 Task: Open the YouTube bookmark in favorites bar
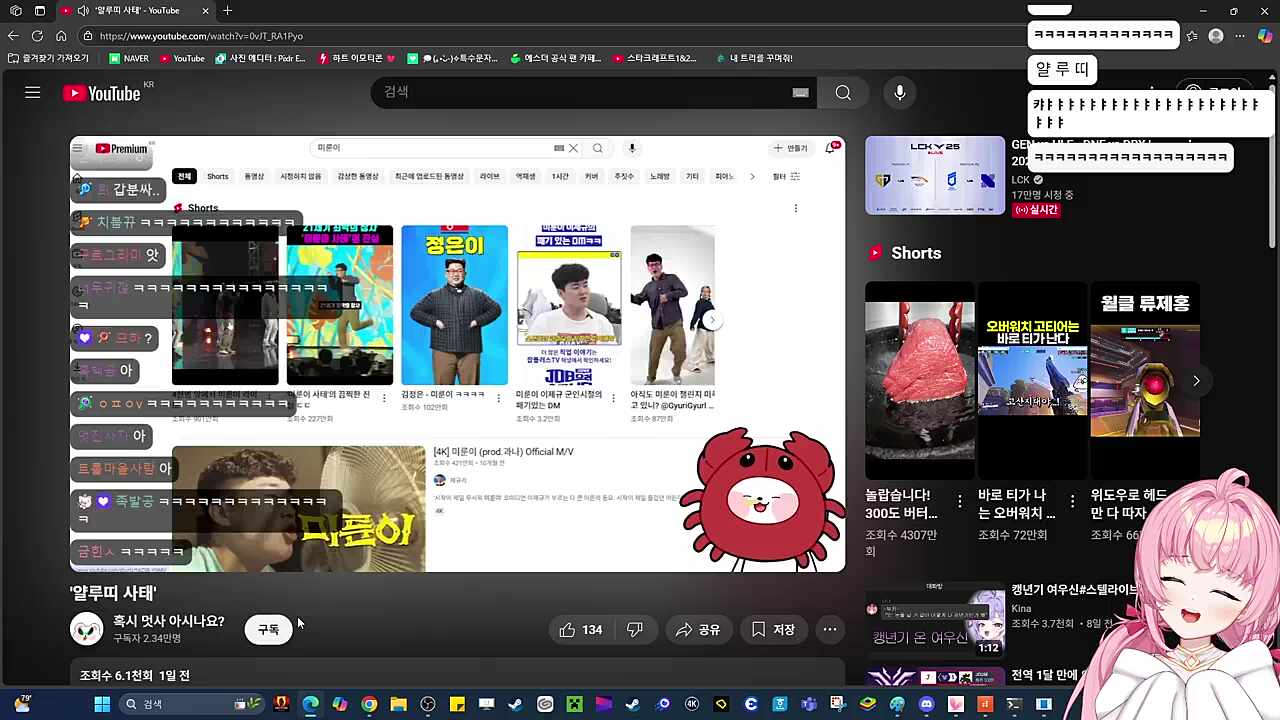(181, 58)
